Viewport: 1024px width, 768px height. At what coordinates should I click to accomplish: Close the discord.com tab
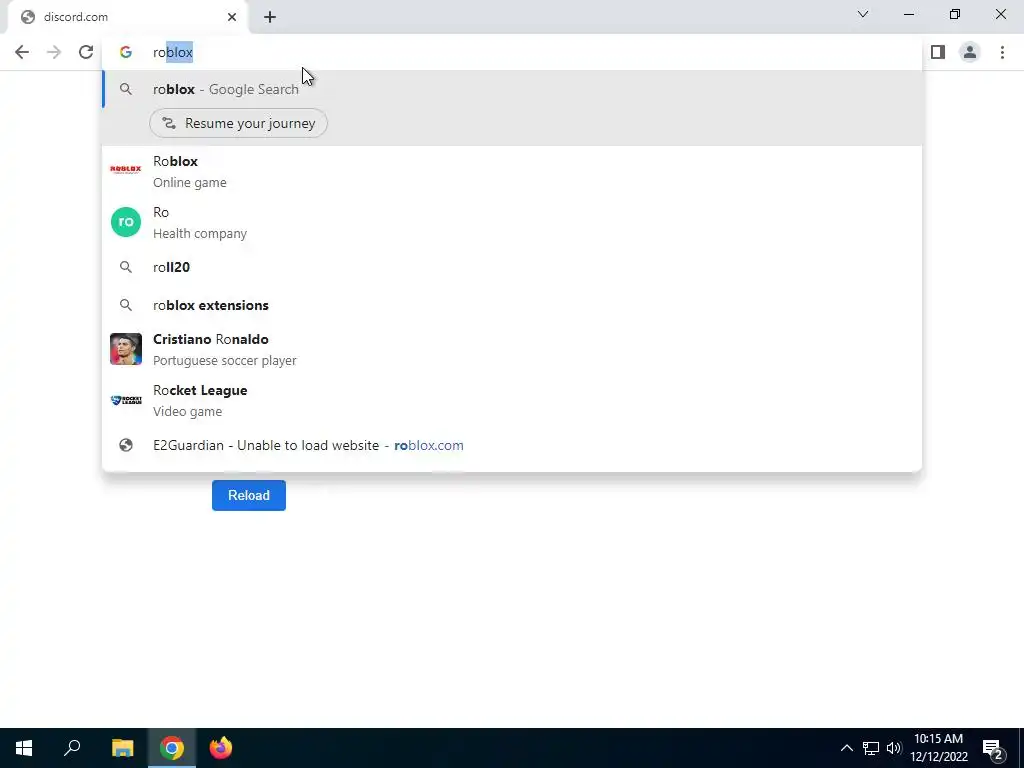coord(232,17)
